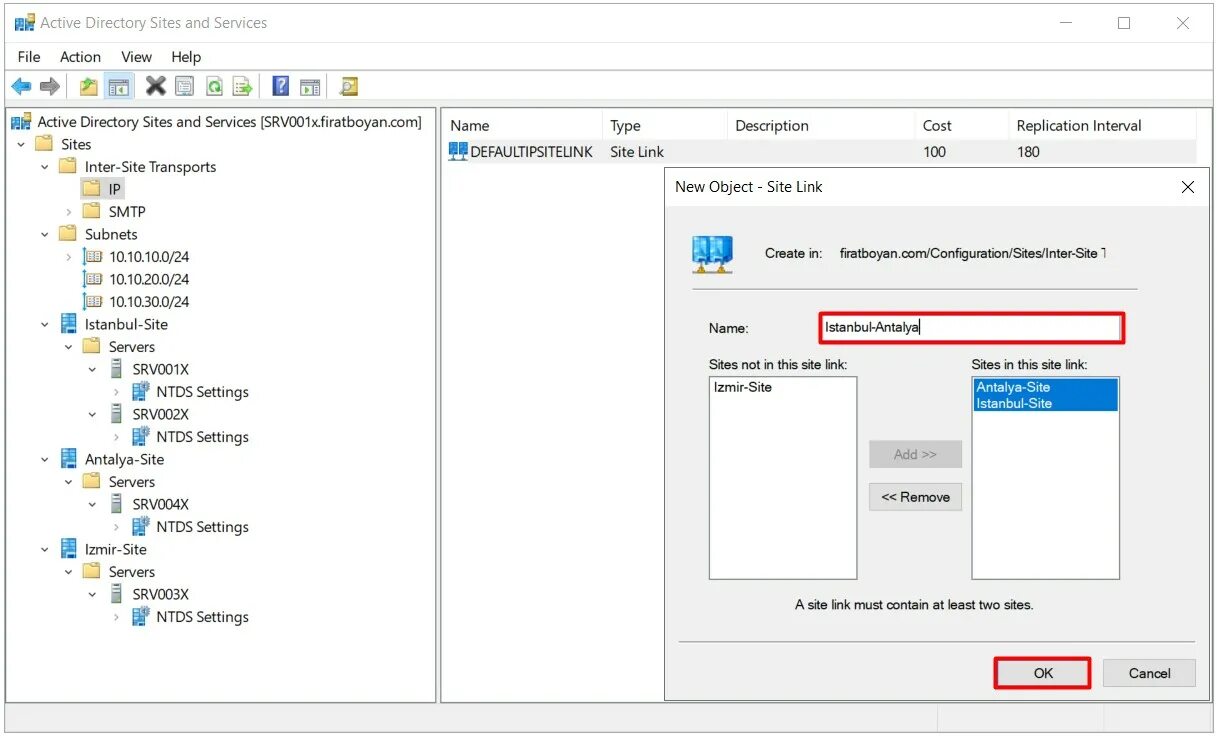Open the View menu
Image resolution: width=1217 pixels, height=738 pixels.
click(136, 57)
